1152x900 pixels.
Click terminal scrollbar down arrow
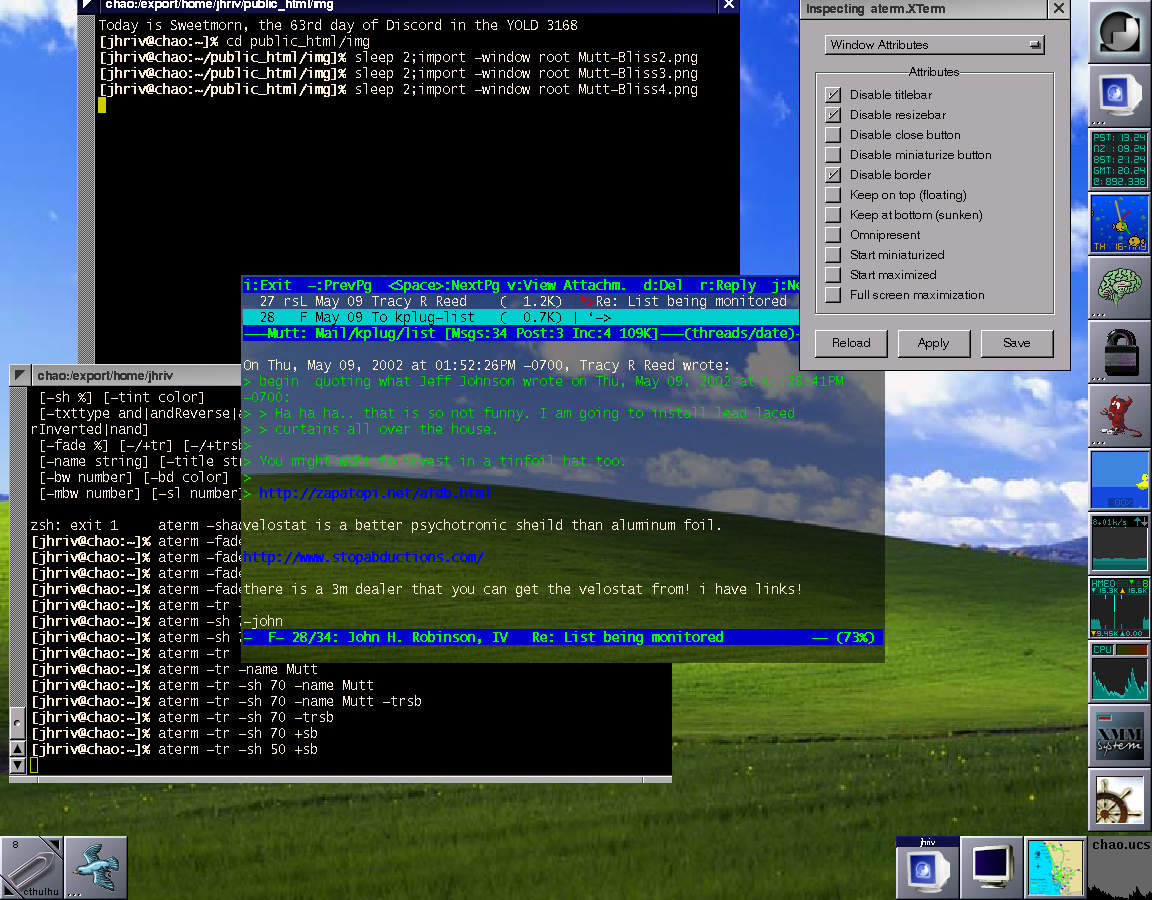pos(17,765)
